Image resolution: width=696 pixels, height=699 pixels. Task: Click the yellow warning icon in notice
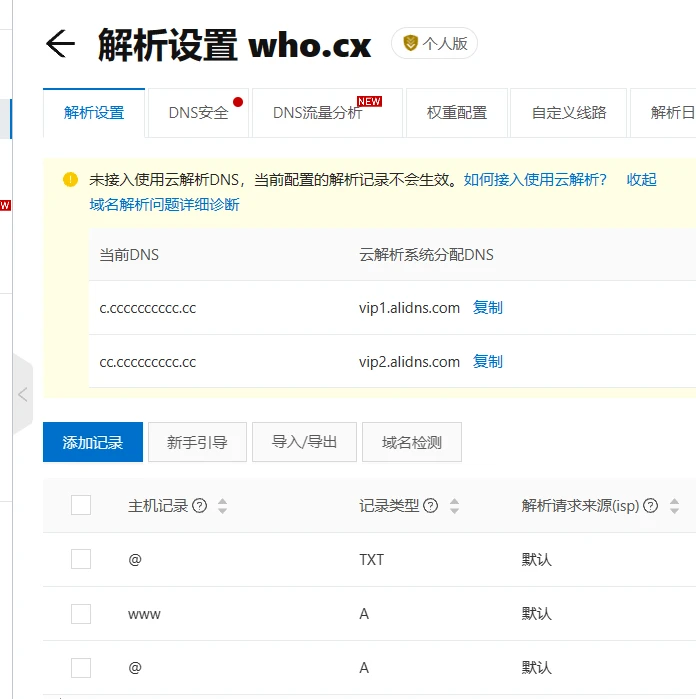click(70, 180)
